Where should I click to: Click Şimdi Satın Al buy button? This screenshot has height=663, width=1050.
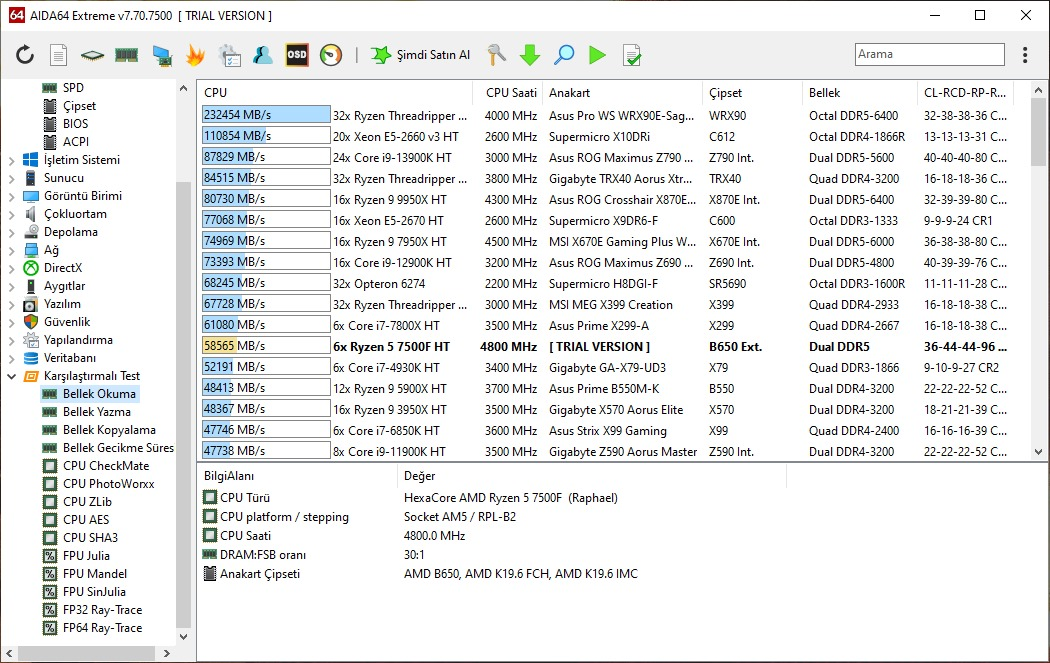point(421,55)
